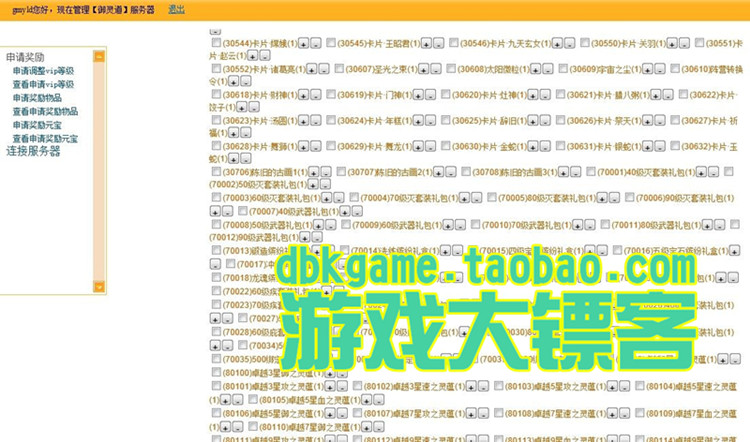Tick checkbox for 70001 40级灭套装礼包
Viewport: 750px width, 442px height.
coord(591,171)
